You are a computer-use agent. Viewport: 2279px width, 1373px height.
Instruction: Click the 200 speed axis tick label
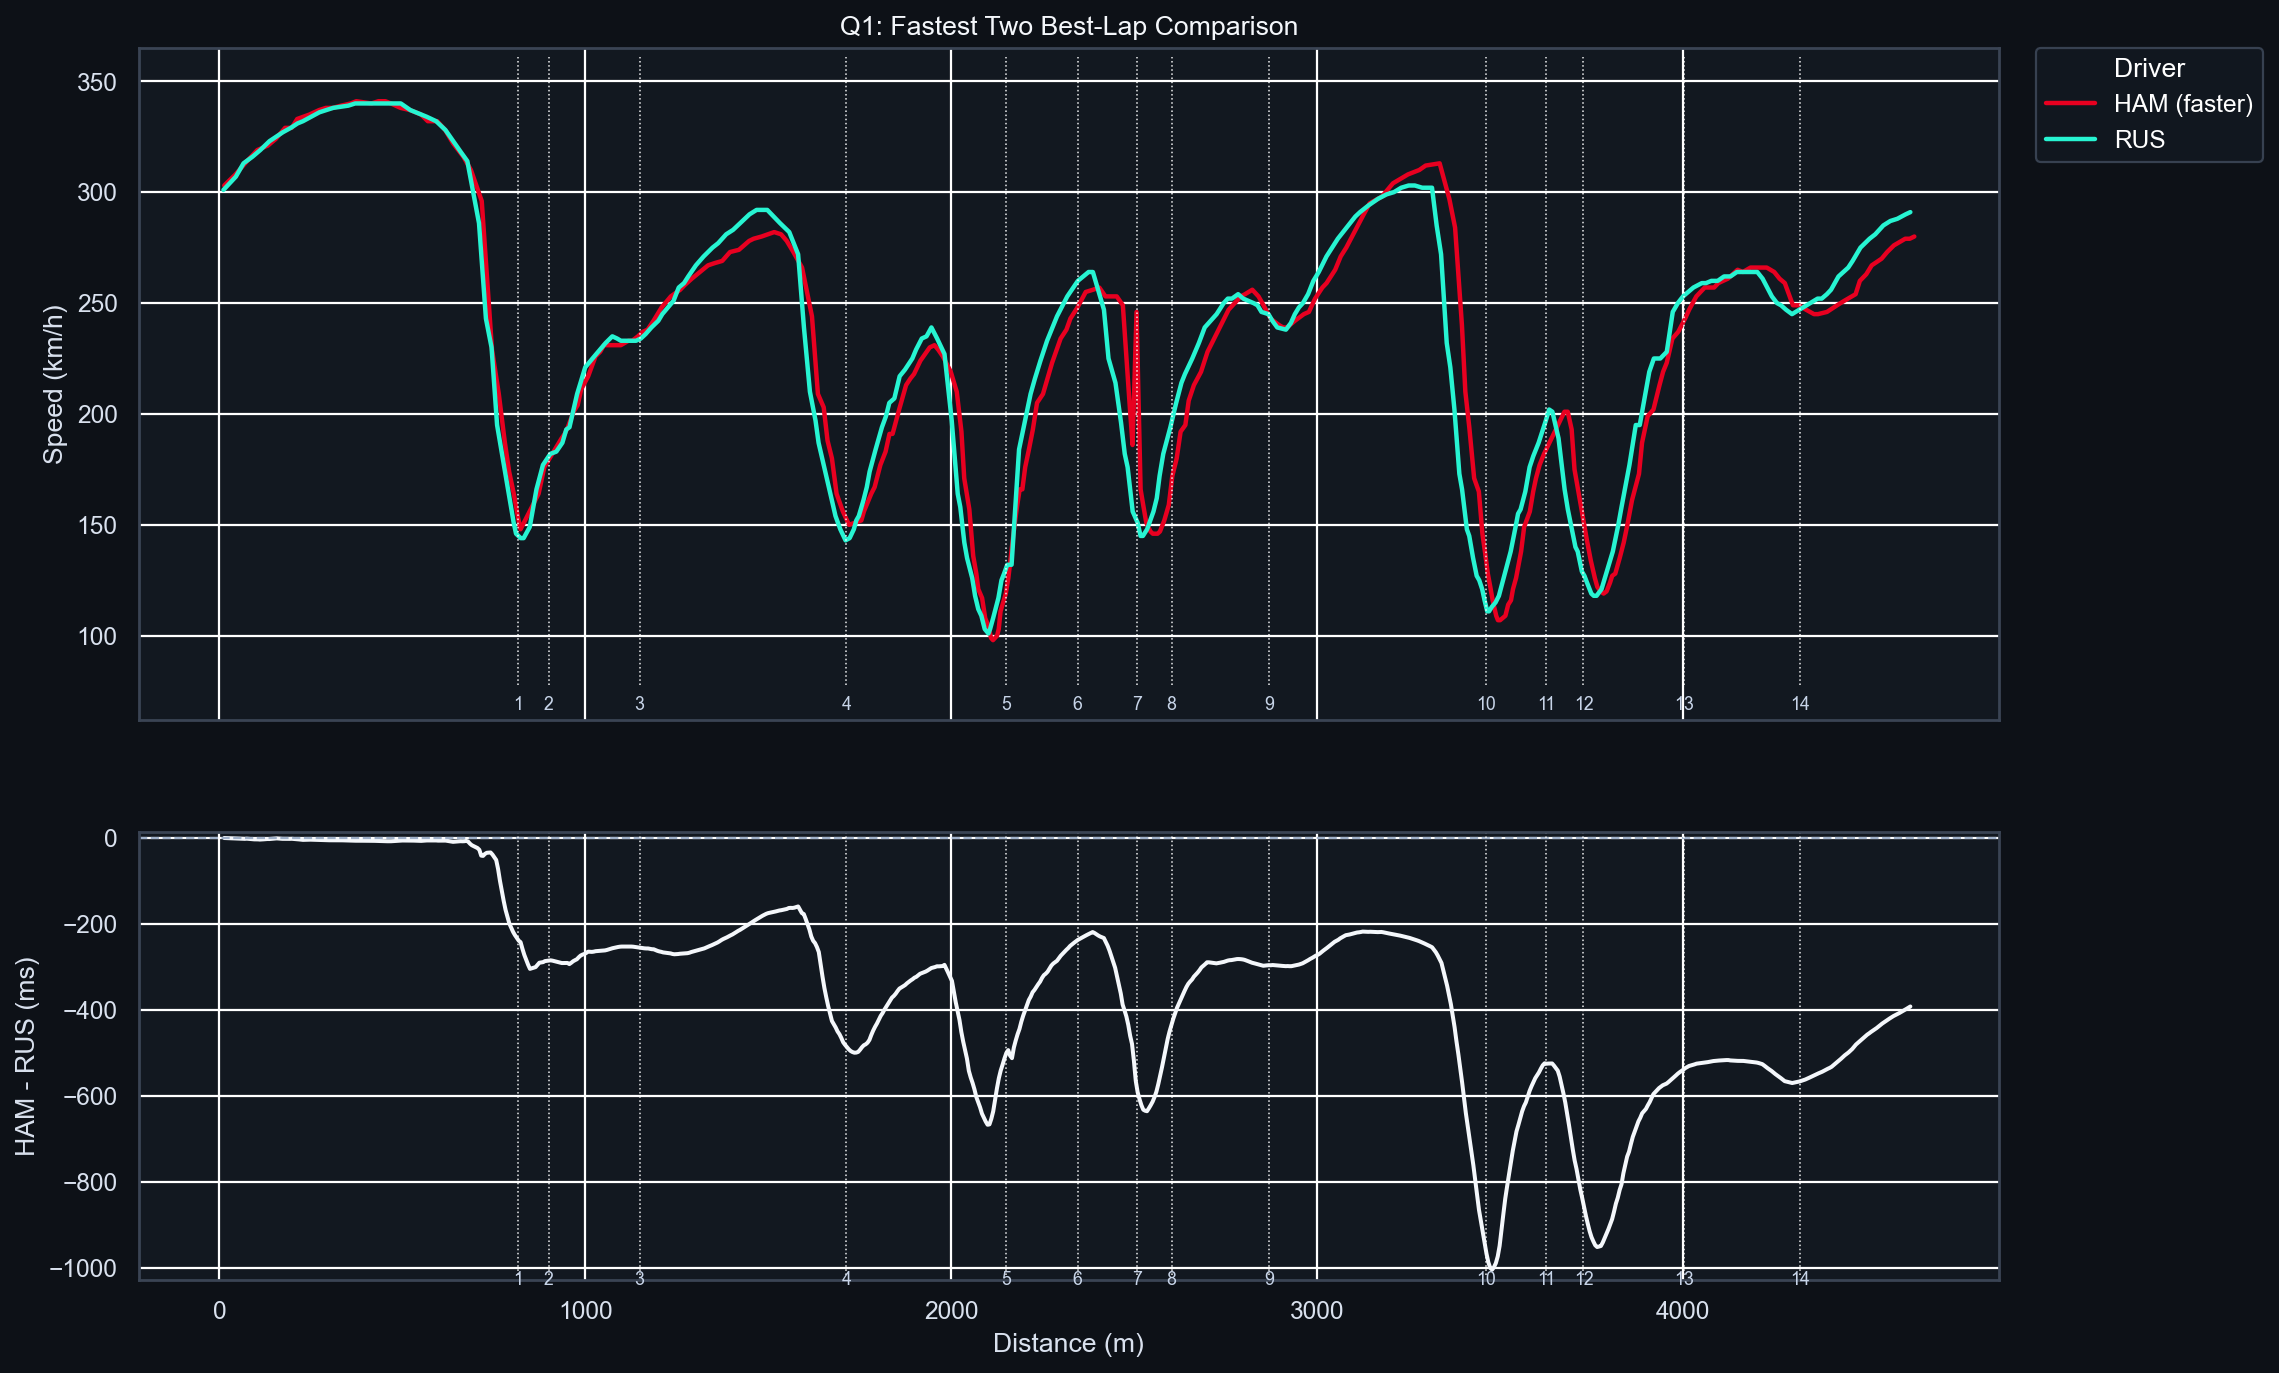pos(97,415)
